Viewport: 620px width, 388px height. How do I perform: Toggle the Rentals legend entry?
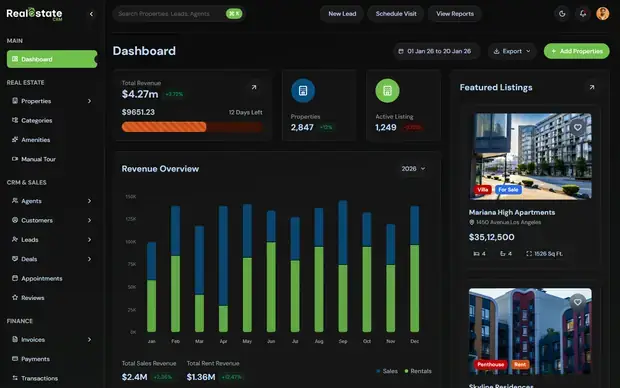click(x=418, y=371)
